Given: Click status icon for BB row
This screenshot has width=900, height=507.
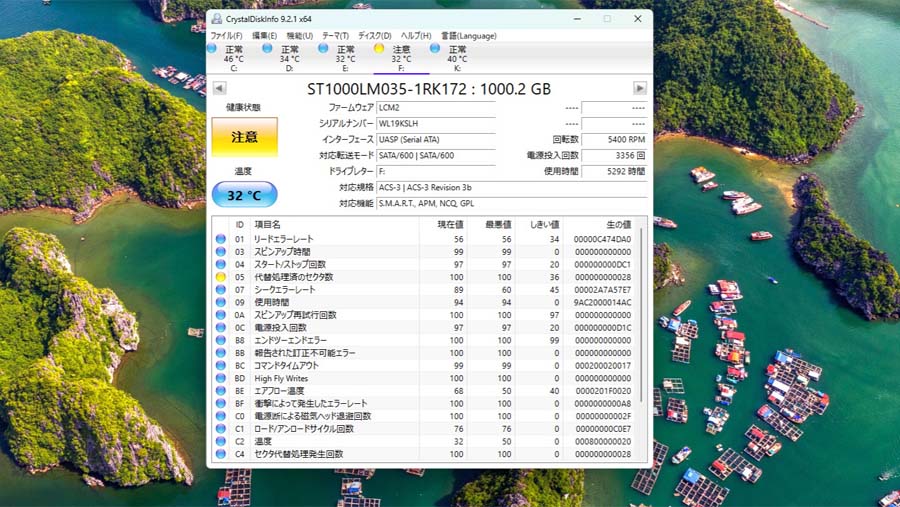Looking at the screenshot, I should (x=220, y=353).
